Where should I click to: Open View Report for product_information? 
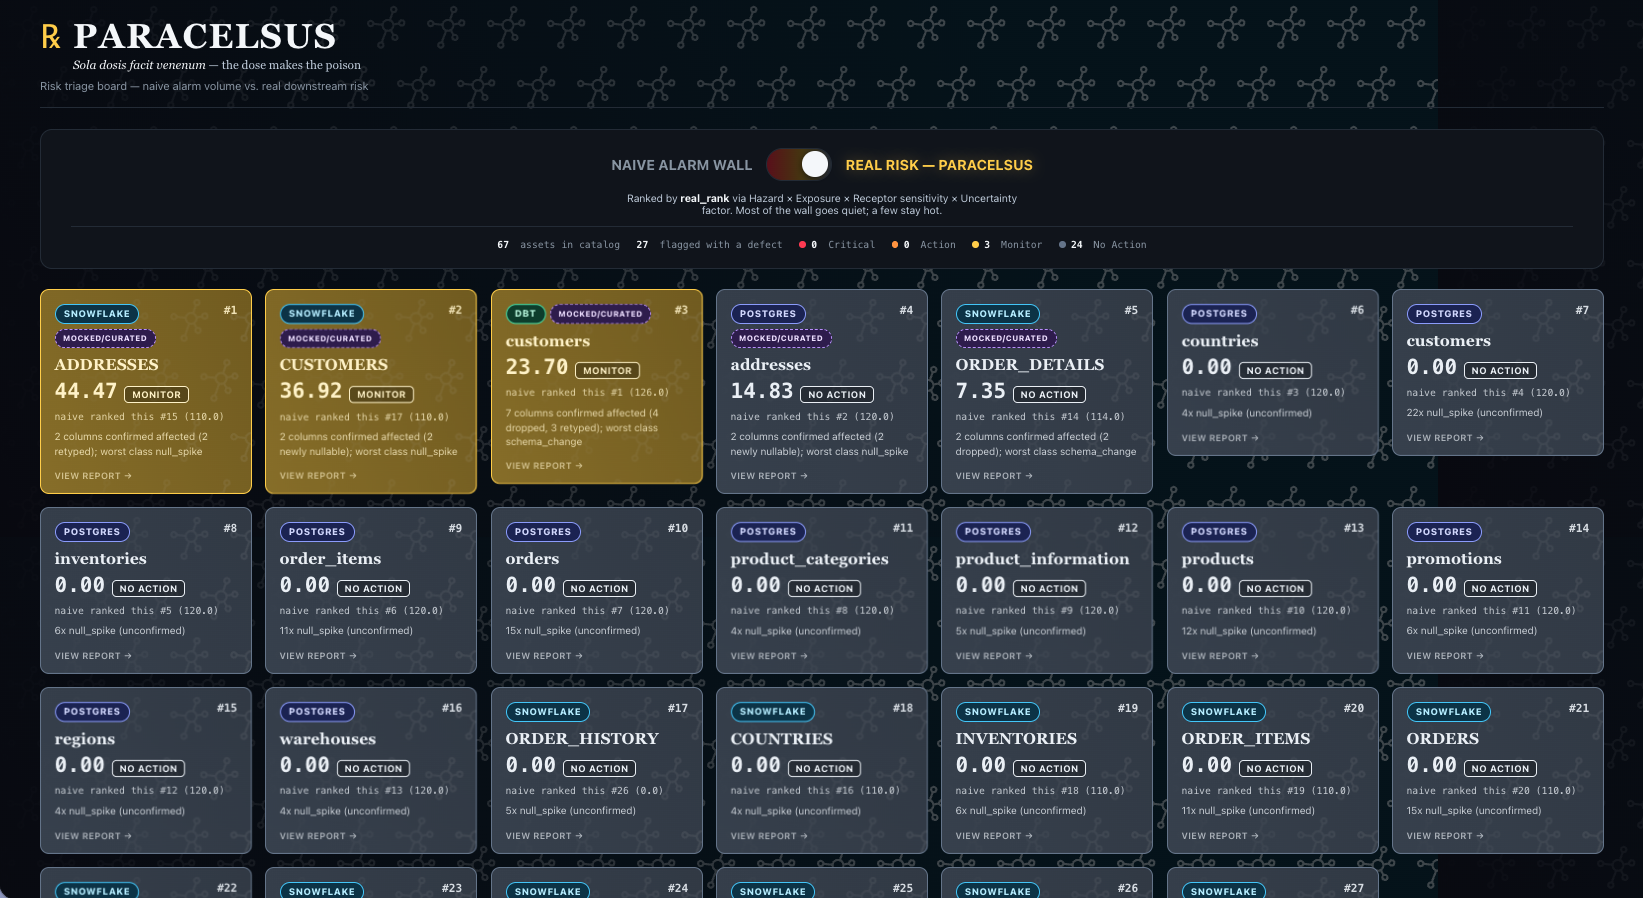tap(994, 656)
